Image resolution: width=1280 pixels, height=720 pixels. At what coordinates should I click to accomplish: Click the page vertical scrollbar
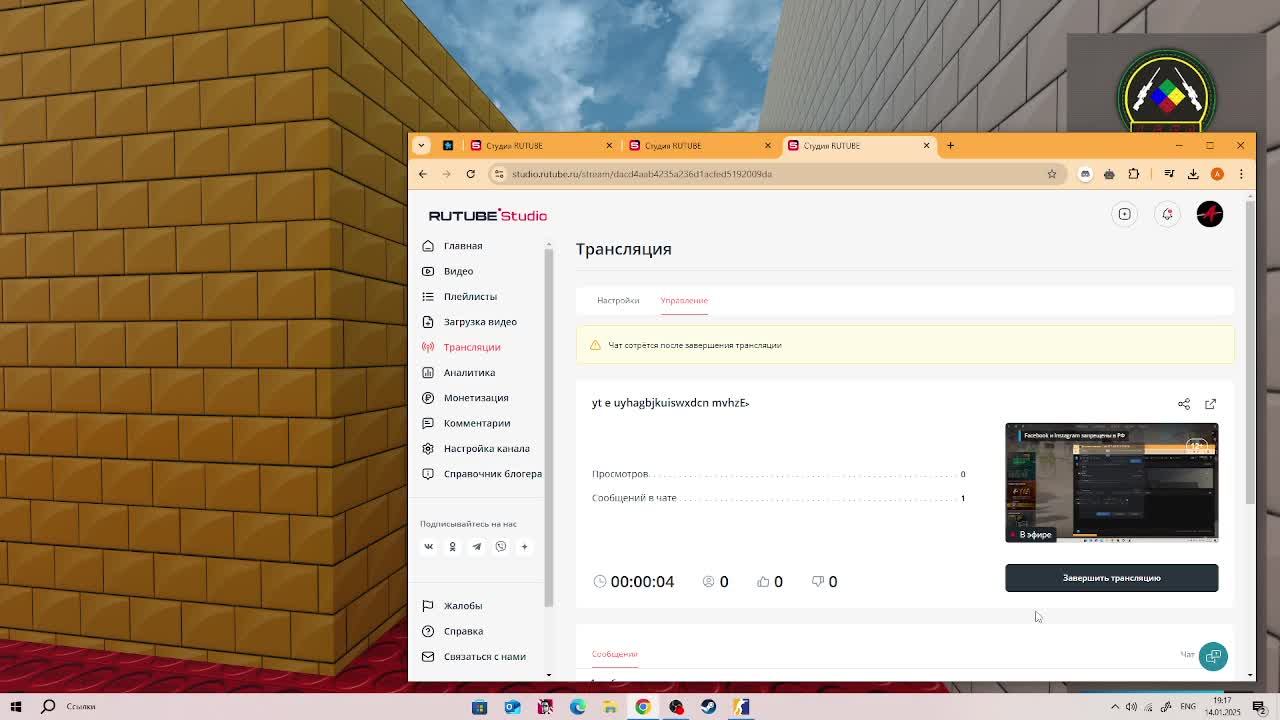1250,352
